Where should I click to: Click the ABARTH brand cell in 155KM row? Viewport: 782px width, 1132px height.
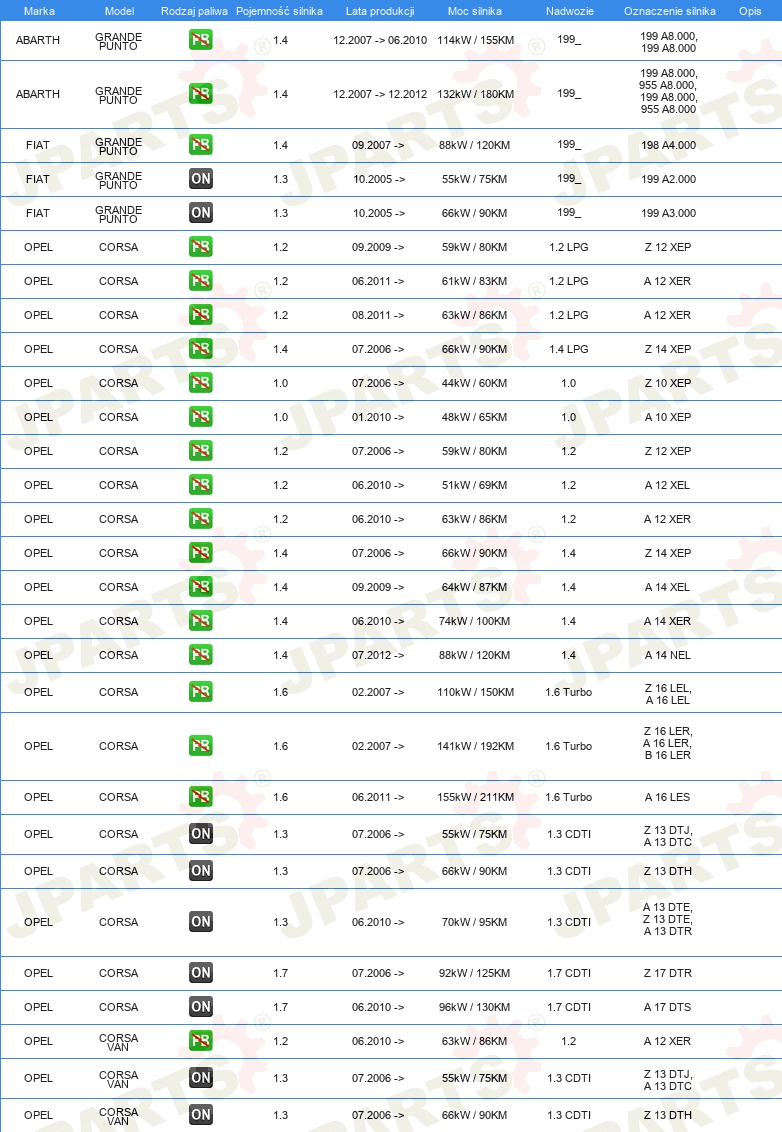point(38,40)
